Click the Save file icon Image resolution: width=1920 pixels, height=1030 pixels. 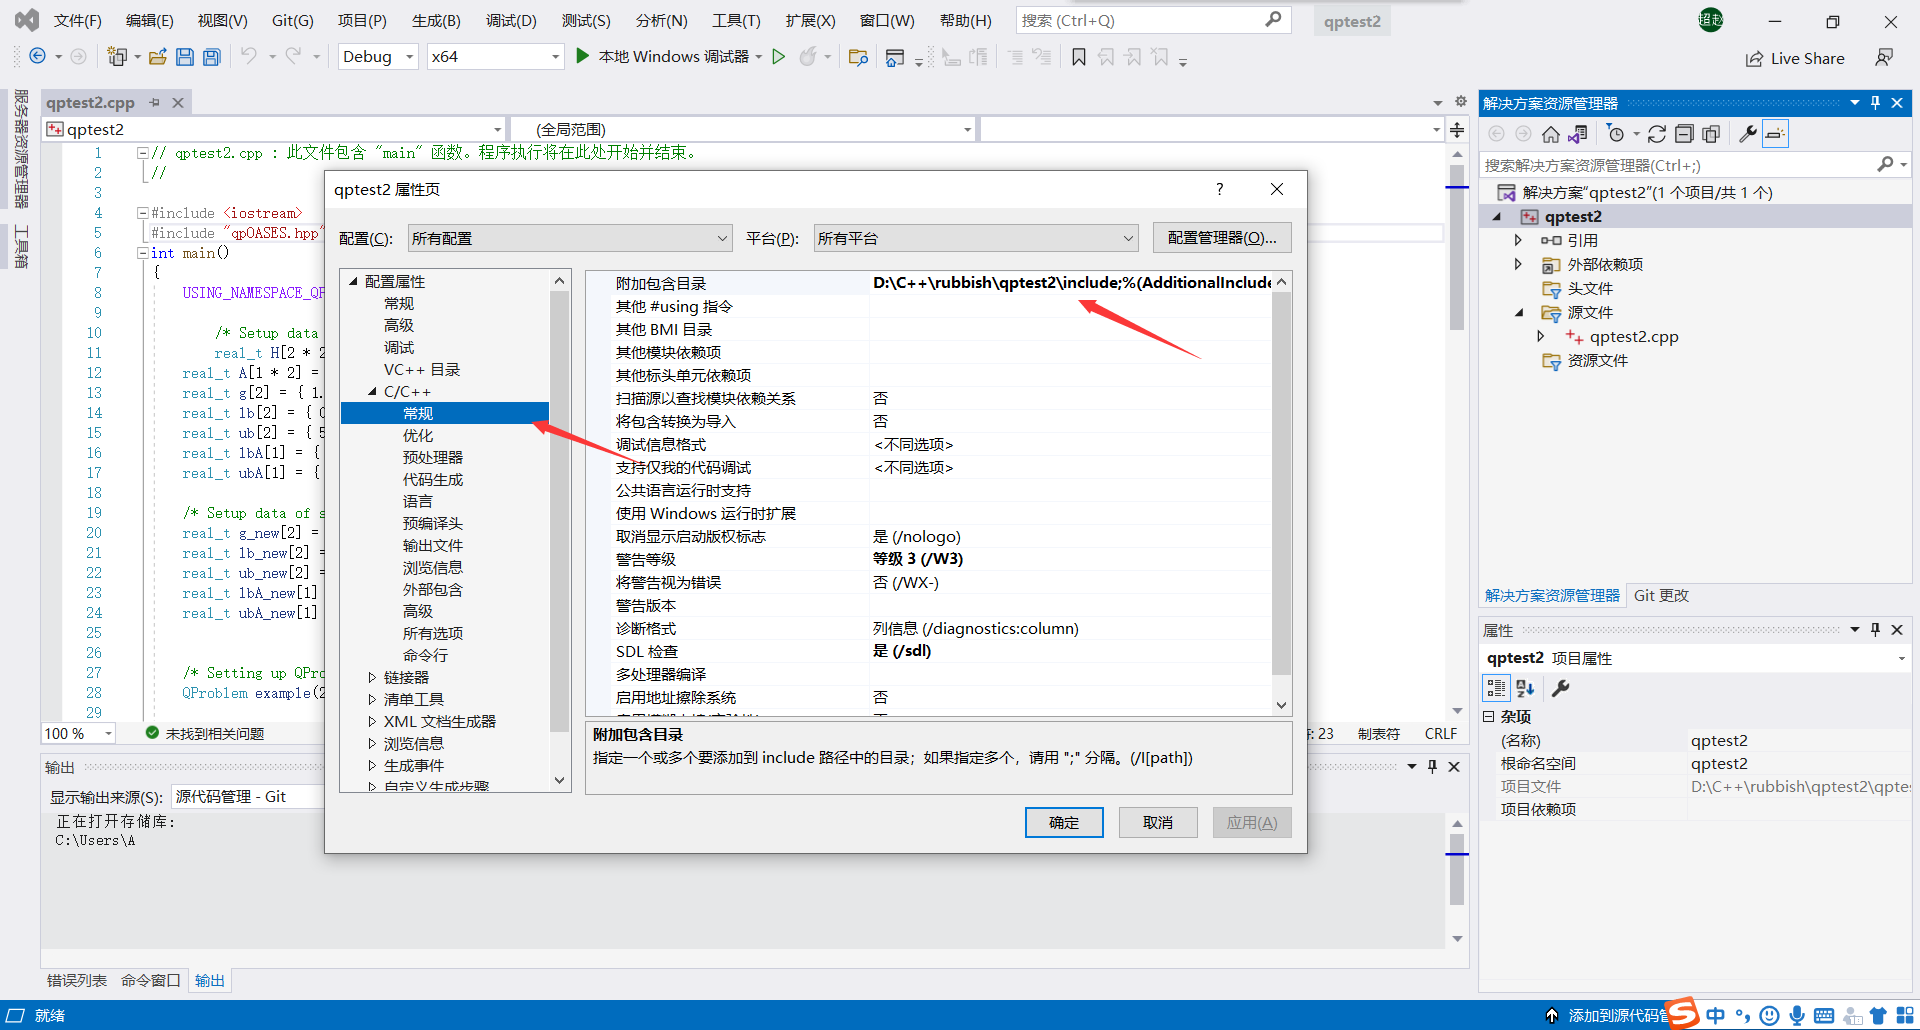185,57
